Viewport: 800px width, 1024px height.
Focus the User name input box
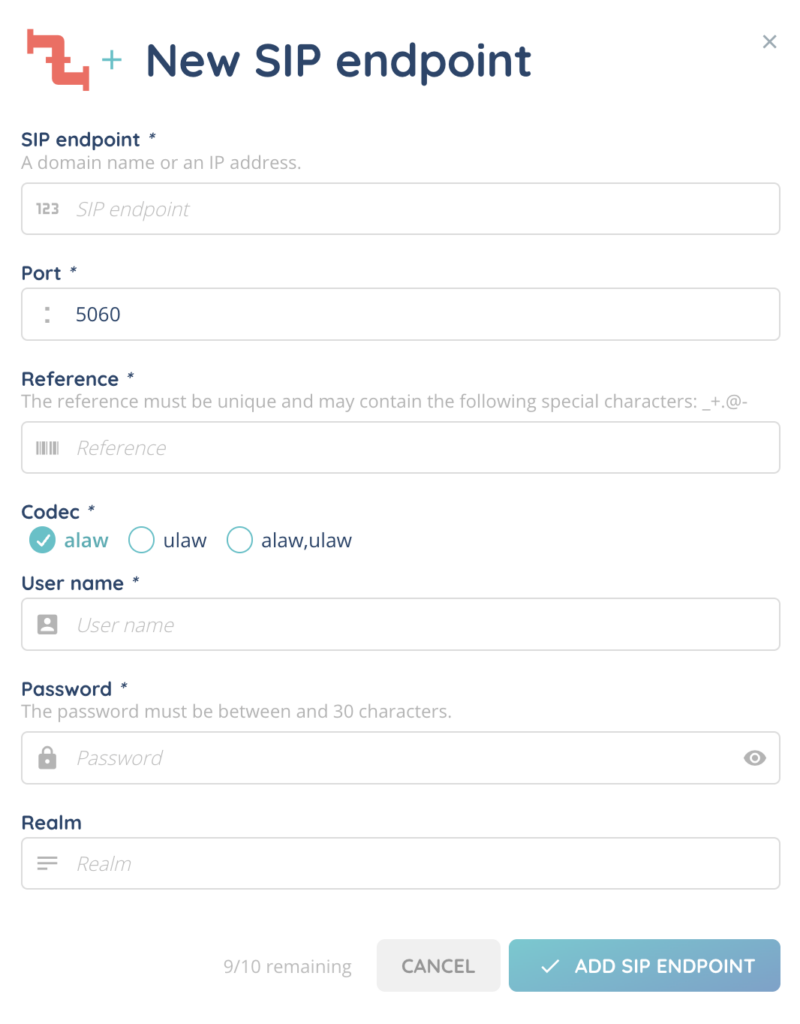(x=420, y=624)
